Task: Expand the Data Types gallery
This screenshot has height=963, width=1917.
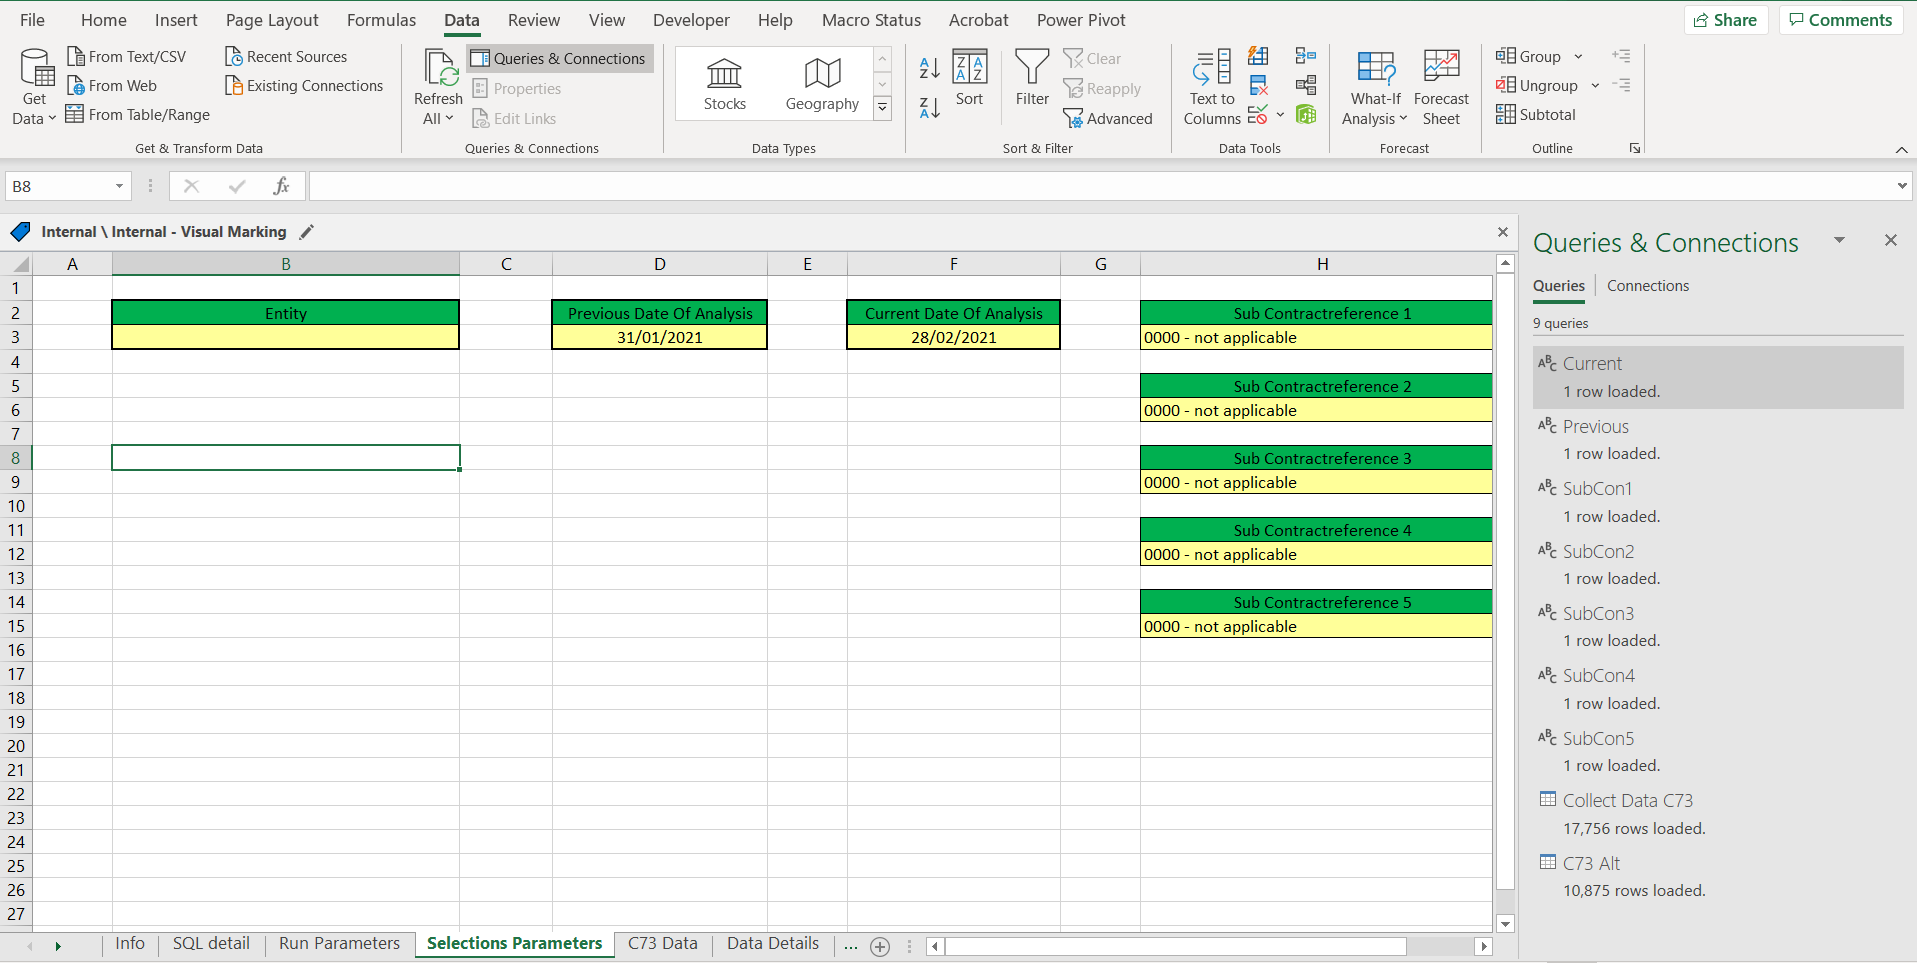Action: pos(883,108)
